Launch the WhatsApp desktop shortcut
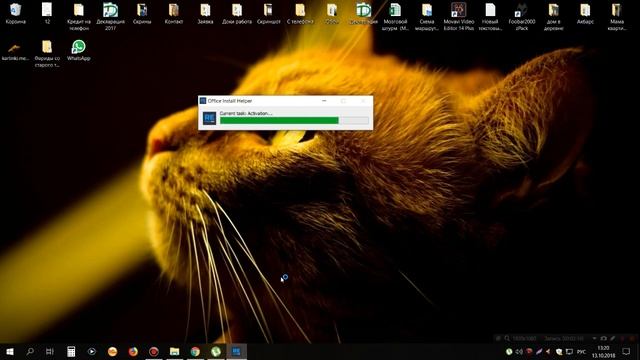Image resolution: width=640 pixels, height=360 pixels. click(x=78, y=50)
